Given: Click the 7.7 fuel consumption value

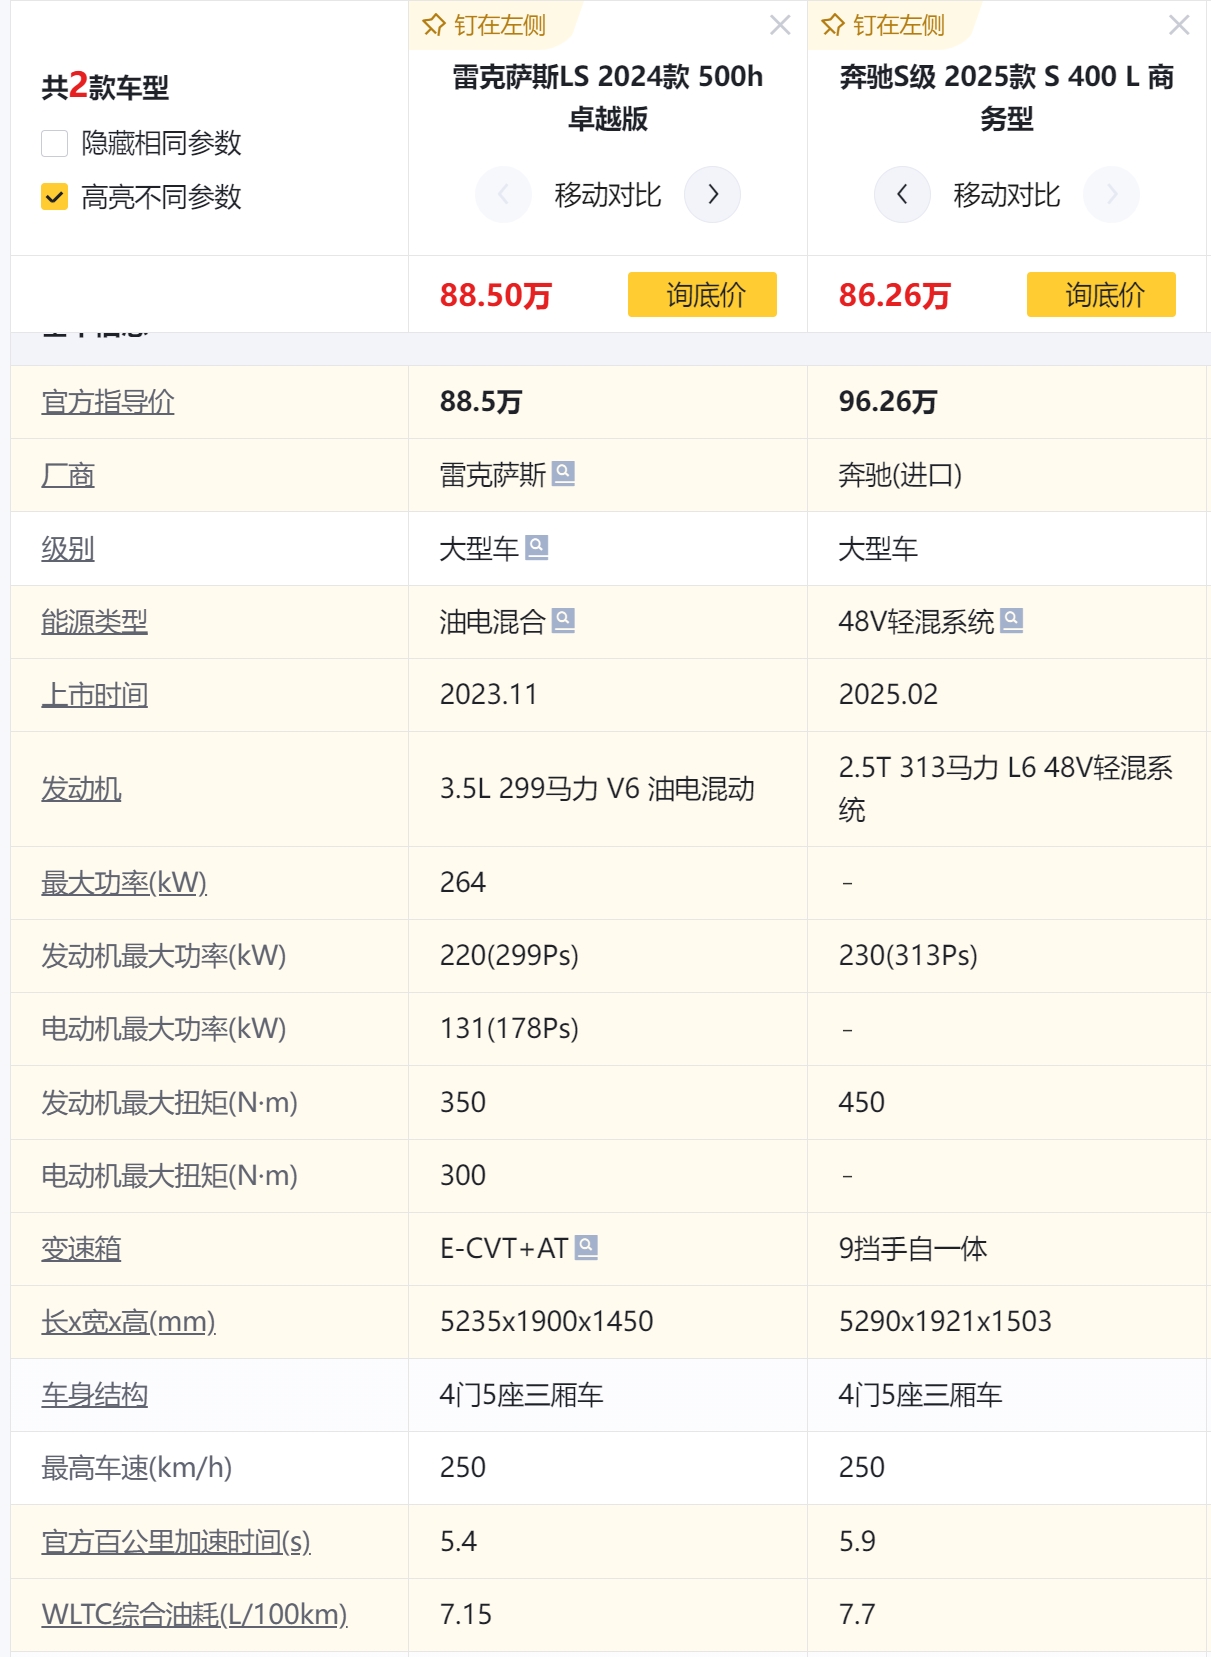Looking at the screenshot, I should pos(857,1615).
